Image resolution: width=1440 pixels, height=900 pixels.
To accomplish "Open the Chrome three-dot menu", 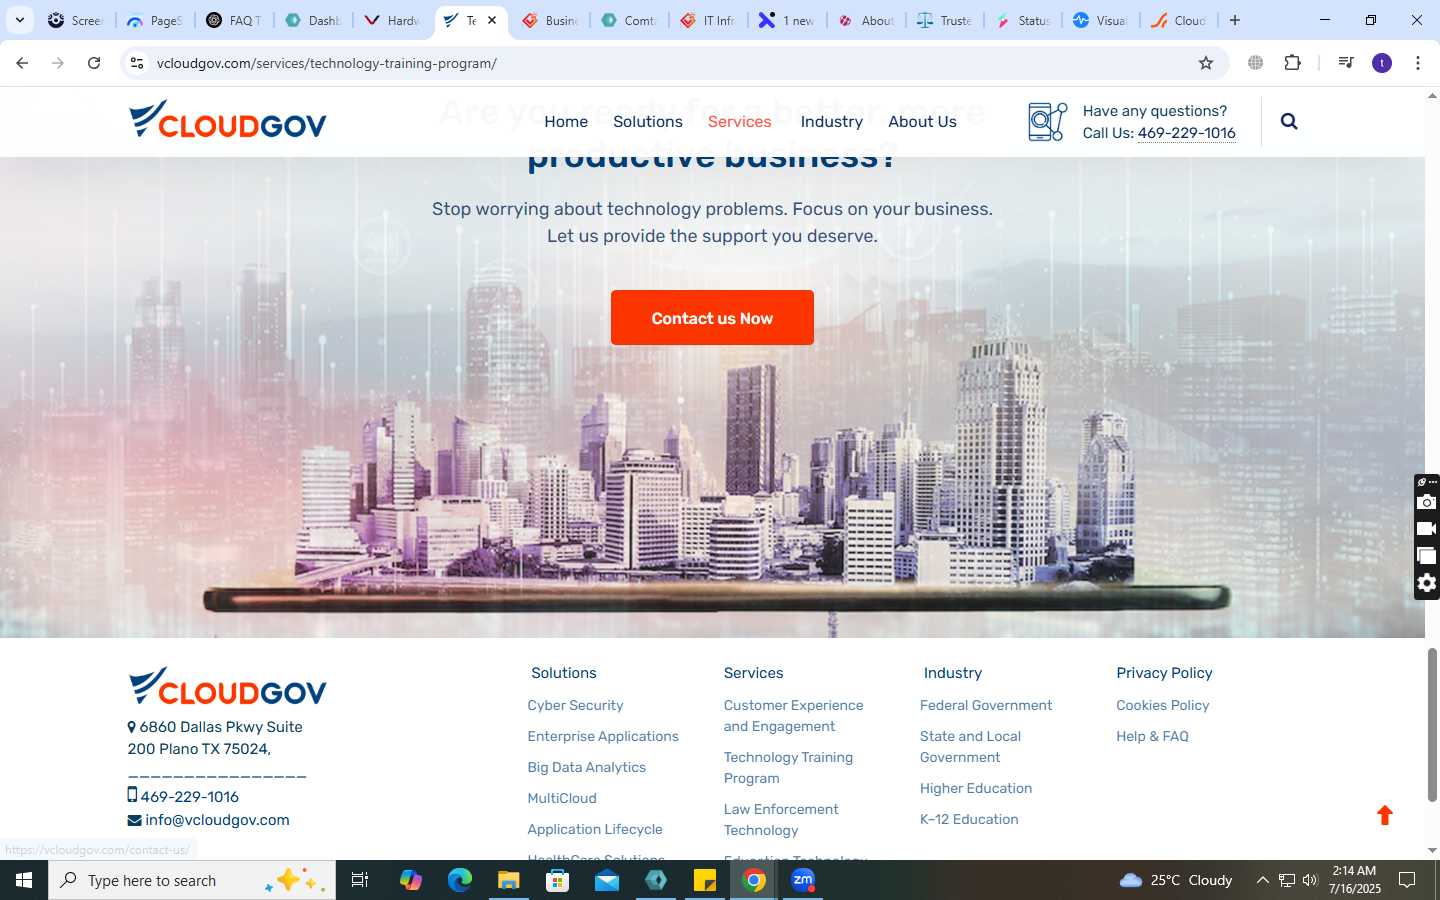I will (x=1418, y=63).
